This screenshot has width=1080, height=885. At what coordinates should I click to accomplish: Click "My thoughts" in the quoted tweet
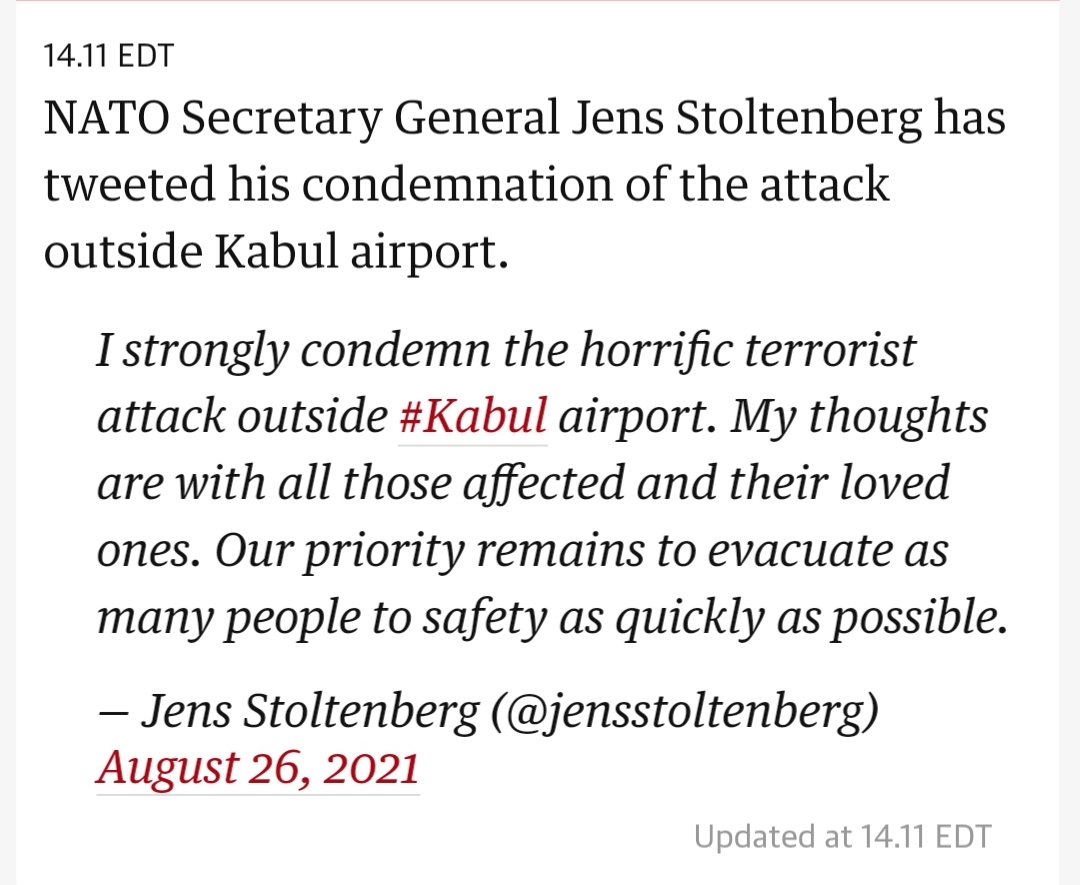[x=859, y=417]
